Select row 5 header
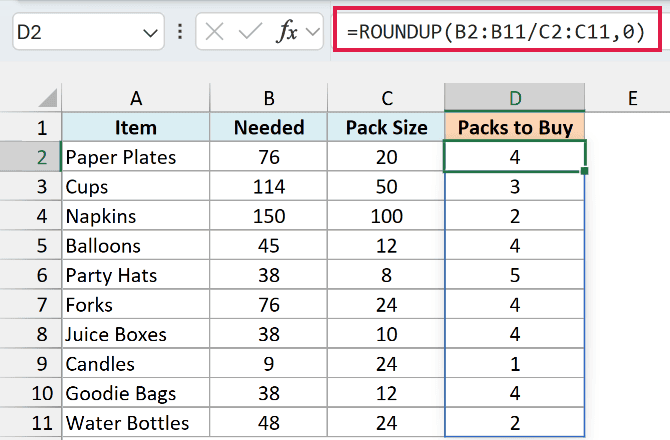670x440 pixels. coord(31,245)
